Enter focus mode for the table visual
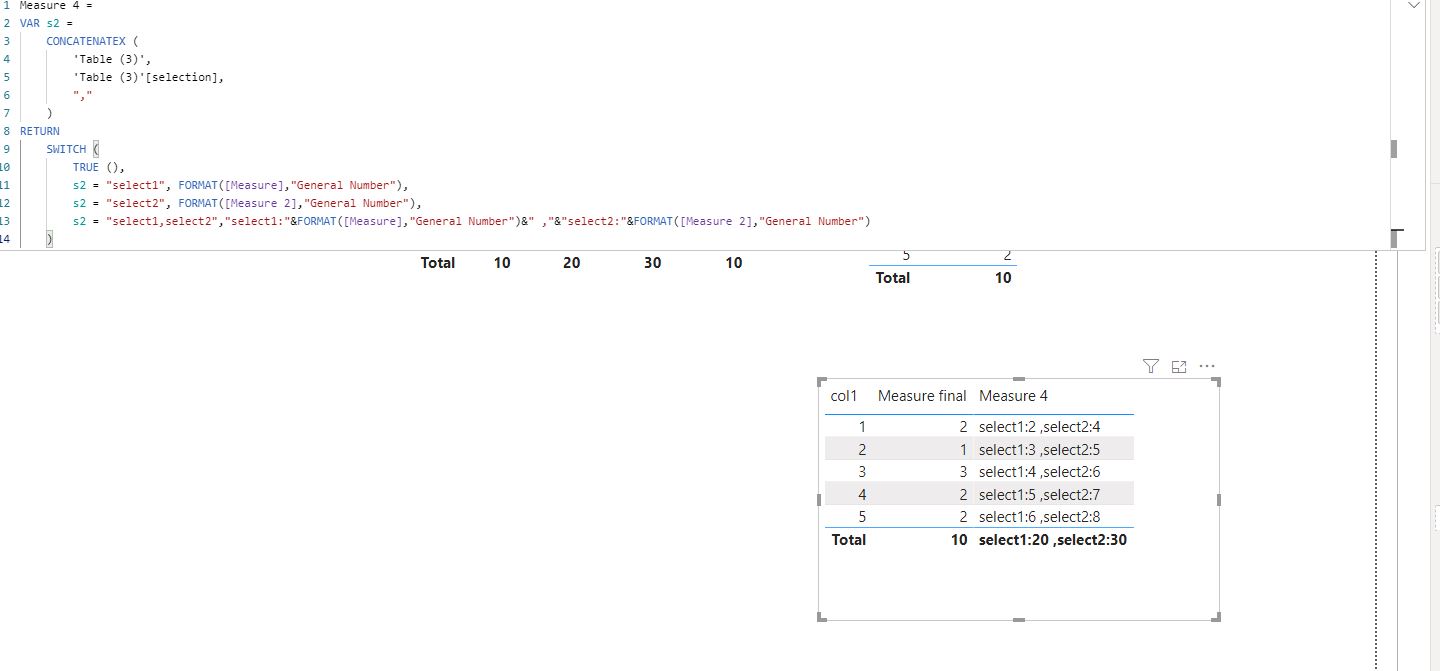This screenshot has width=1440, height=671. [1178, 367]
